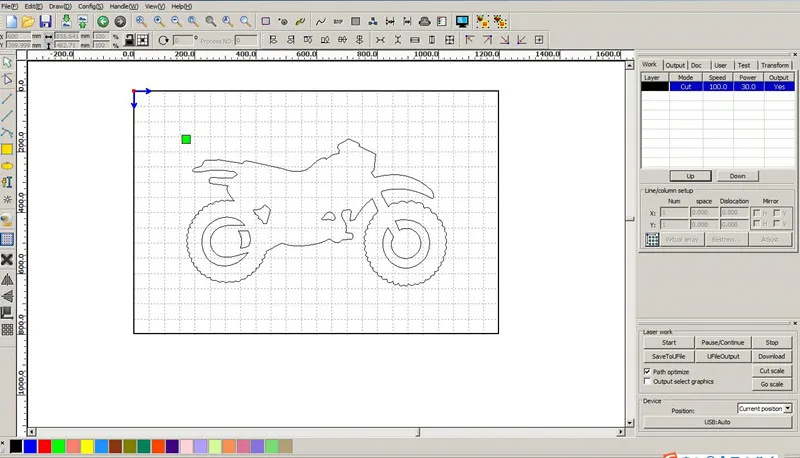Toggle the Y row Mirror V checkbox

tap(777, 224)
